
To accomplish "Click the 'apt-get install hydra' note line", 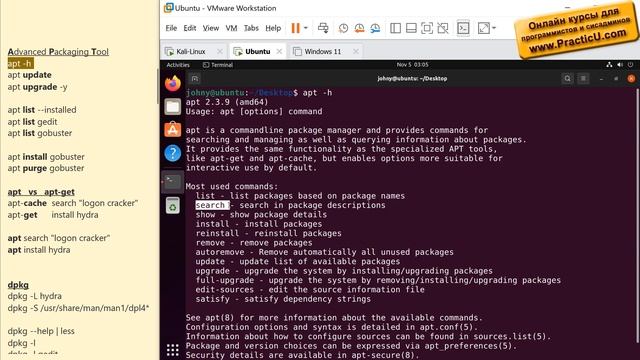I will tap(53, 215).
